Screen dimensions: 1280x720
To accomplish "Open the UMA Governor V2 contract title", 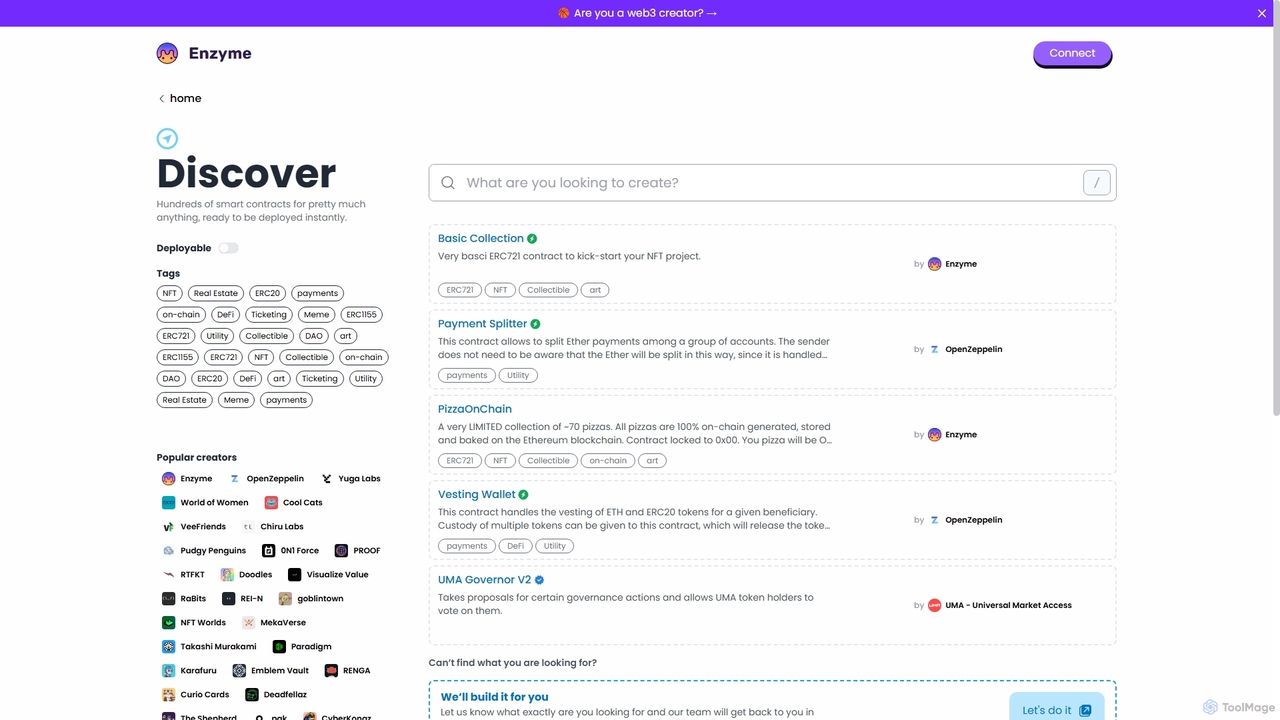I will pyautogui.click(x=484, y=580).
